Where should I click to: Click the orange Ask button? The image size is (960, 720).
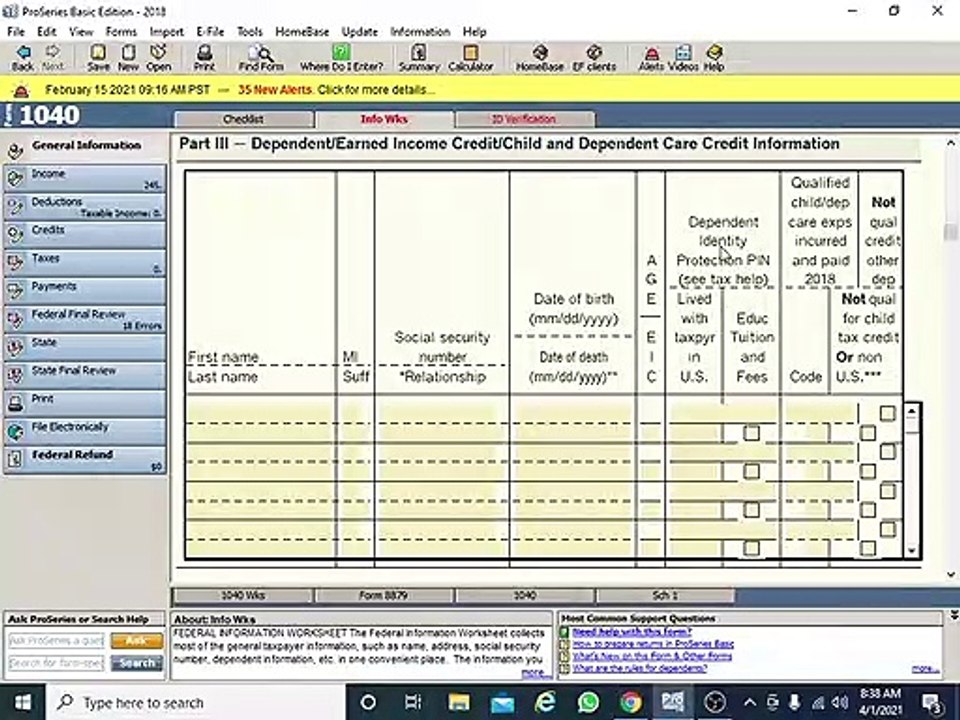(x=137, y=640)
